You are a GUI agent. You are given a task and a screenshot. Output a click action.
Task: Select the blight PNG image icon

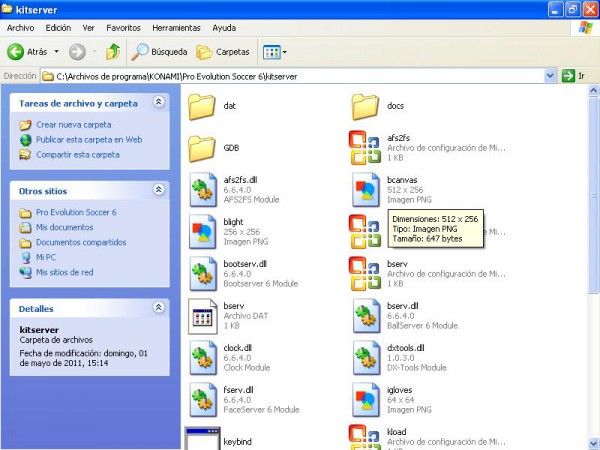[x=203, y=232]
